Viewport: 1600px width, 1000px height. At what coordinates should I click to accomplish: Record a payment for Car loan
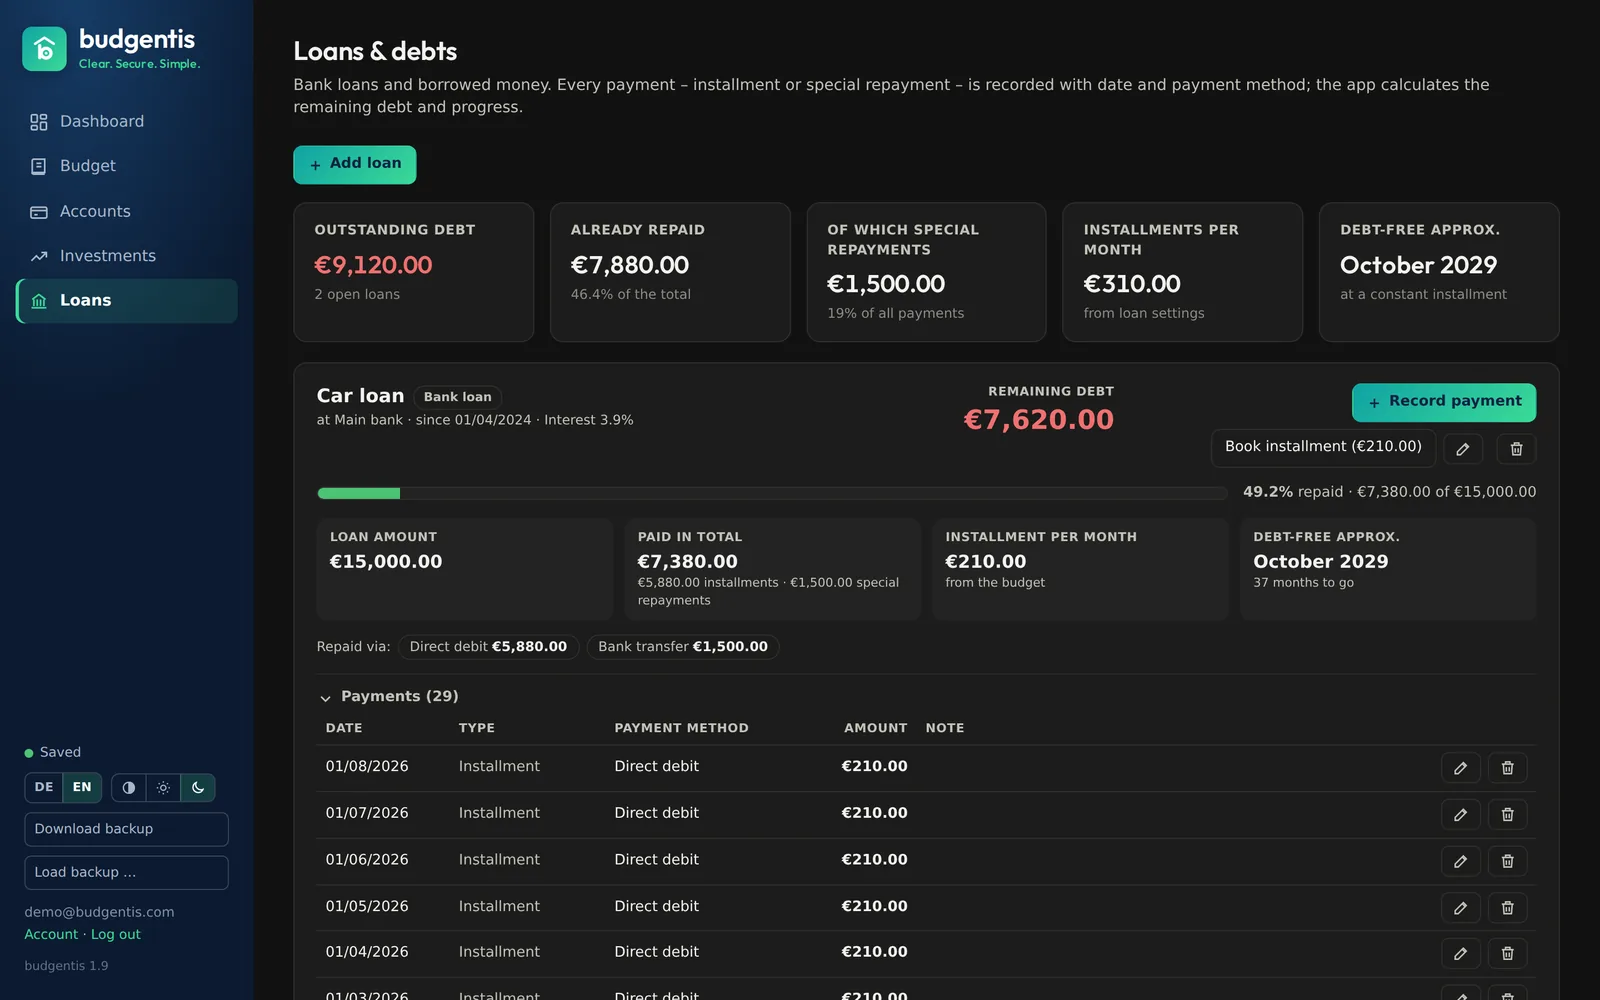pyautogui.click(x=1444, y=402)
